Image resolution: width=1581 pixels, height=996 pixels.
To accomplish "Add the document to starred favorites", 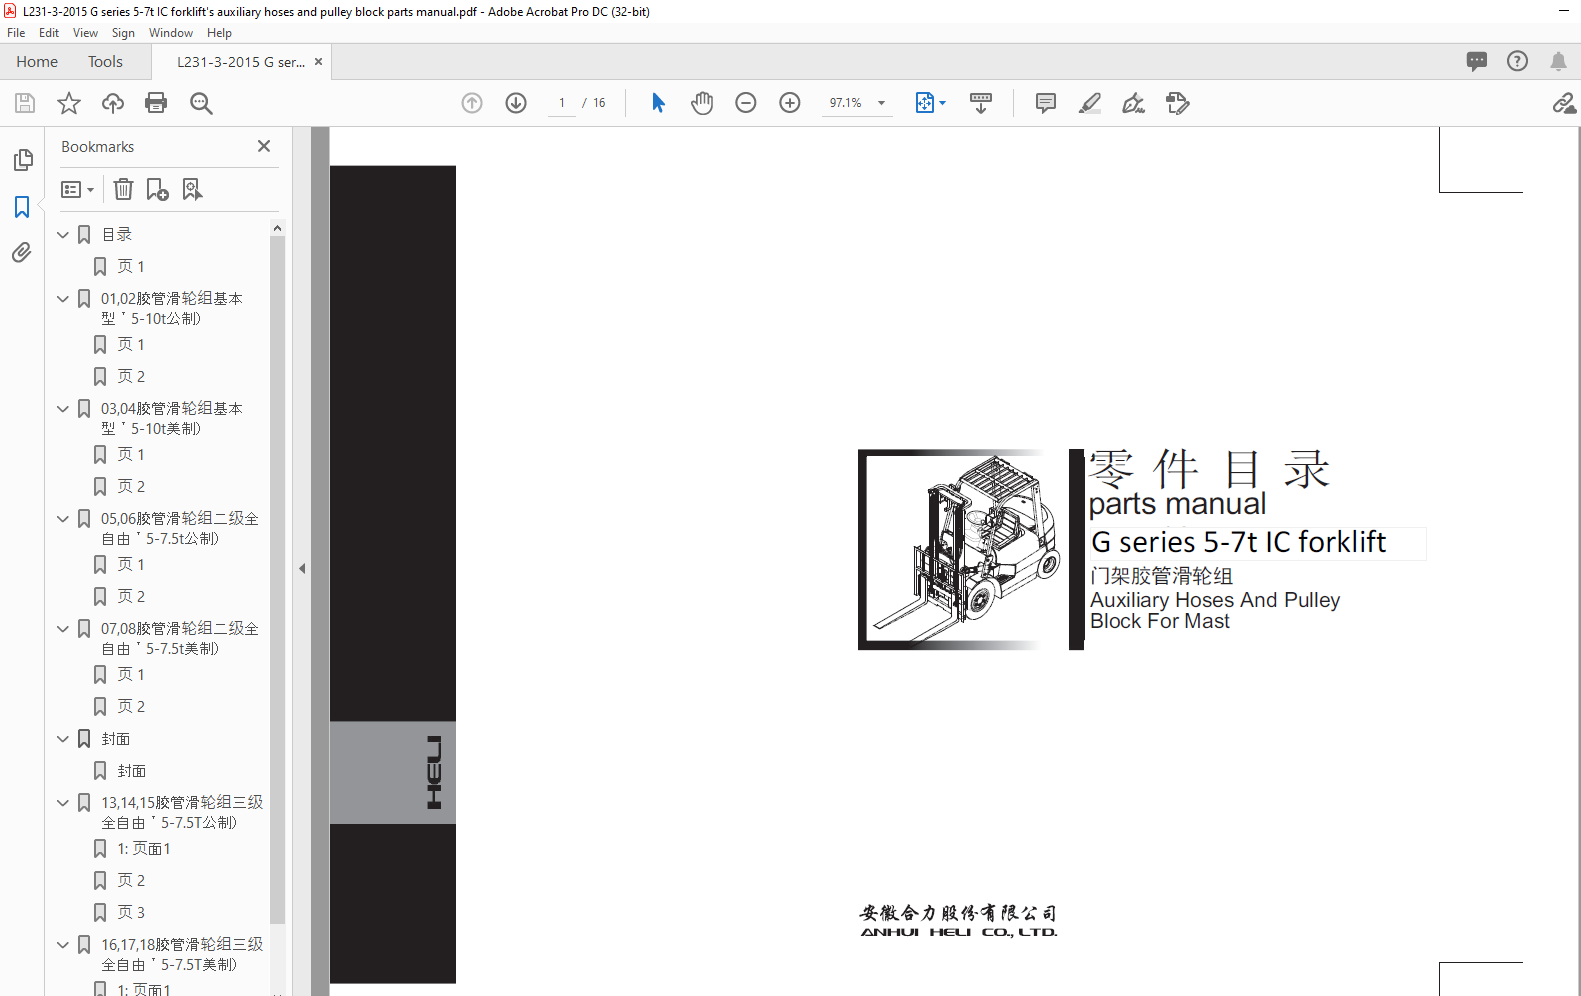I will (69, 103).
